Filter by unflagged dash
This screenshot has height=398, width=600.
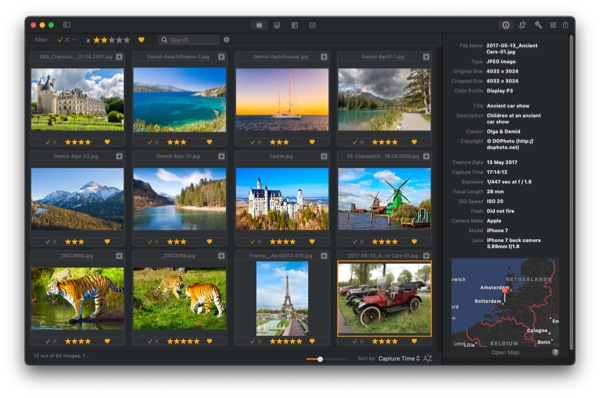point(74,39)
